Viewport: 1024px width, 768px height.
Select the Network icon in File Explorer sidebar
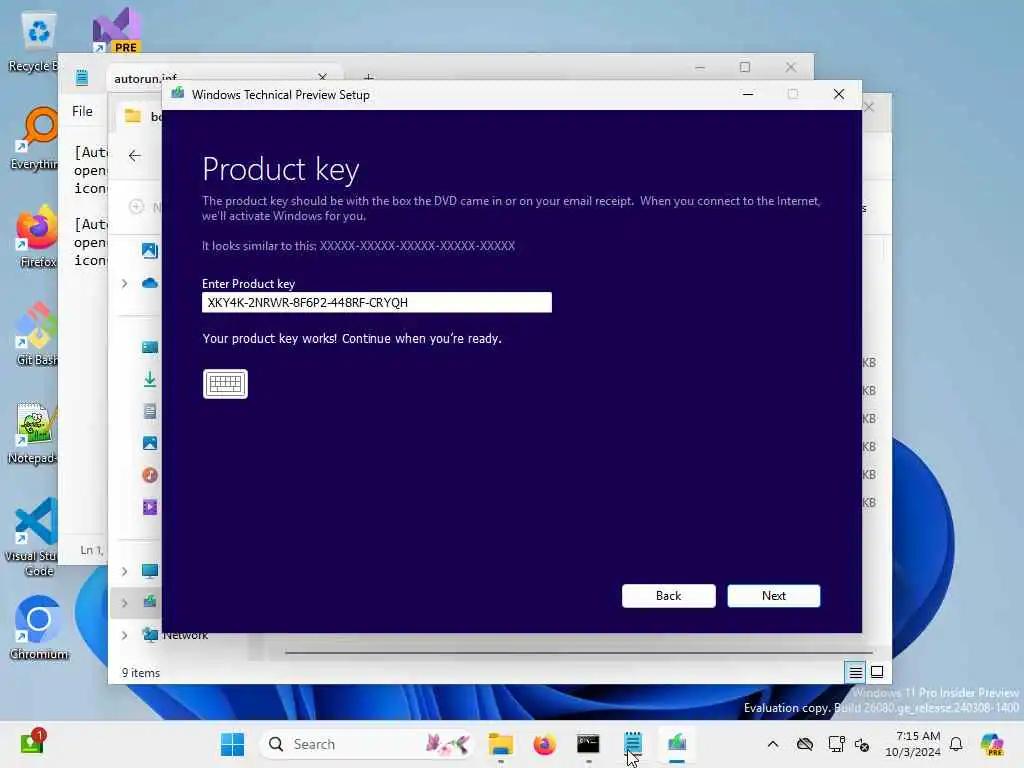[x=150, y=635]
